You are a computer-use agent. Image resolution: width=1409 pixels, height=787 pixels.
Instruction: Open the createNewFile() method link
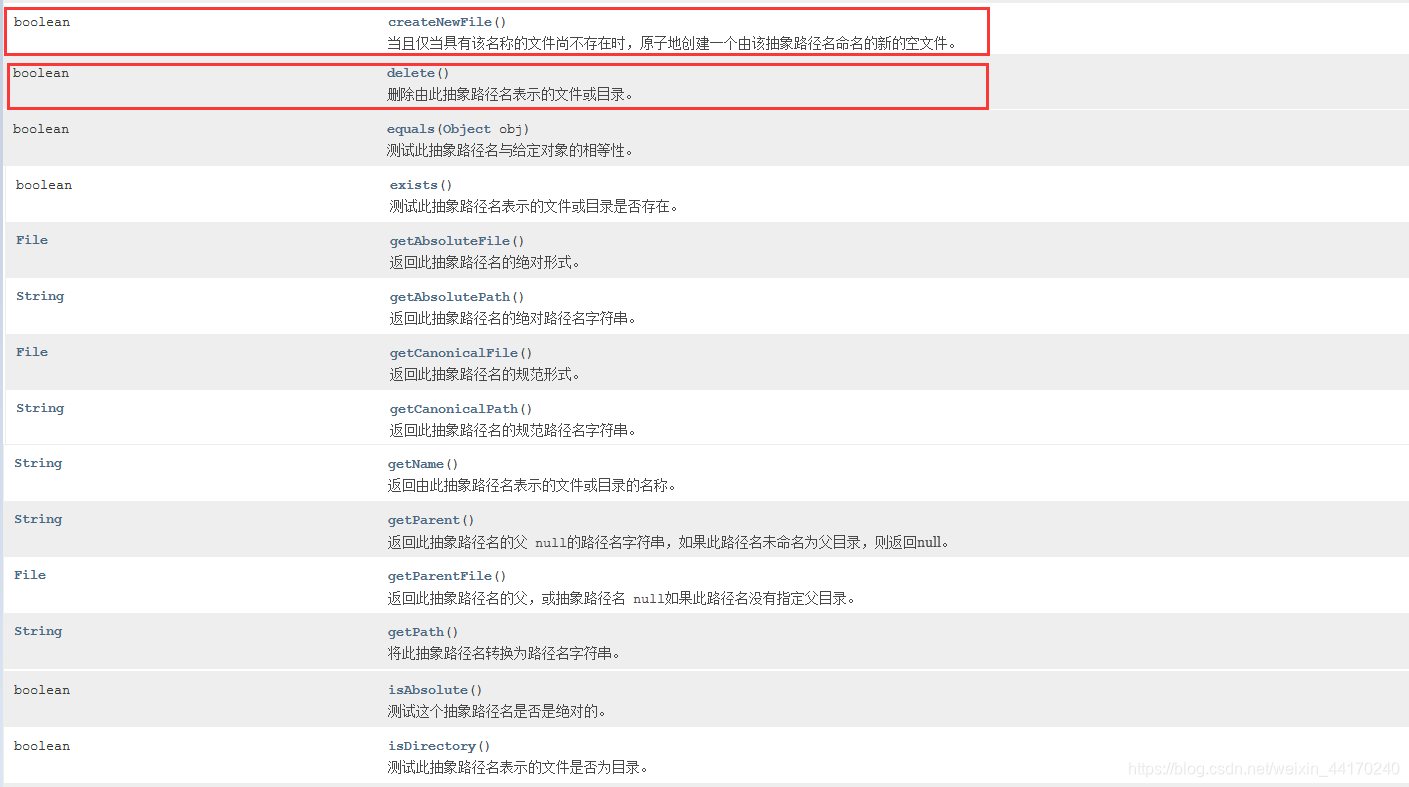point(447,22)
